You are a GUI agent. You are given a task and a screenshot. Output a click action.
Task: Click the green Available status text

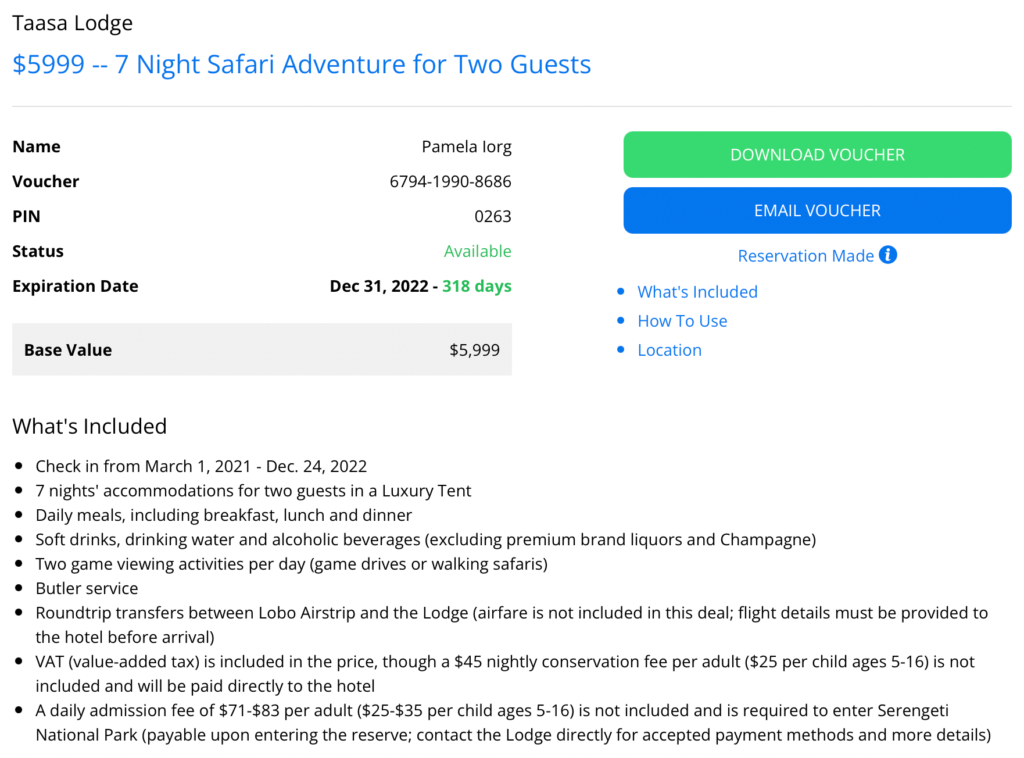pos(477,251)
